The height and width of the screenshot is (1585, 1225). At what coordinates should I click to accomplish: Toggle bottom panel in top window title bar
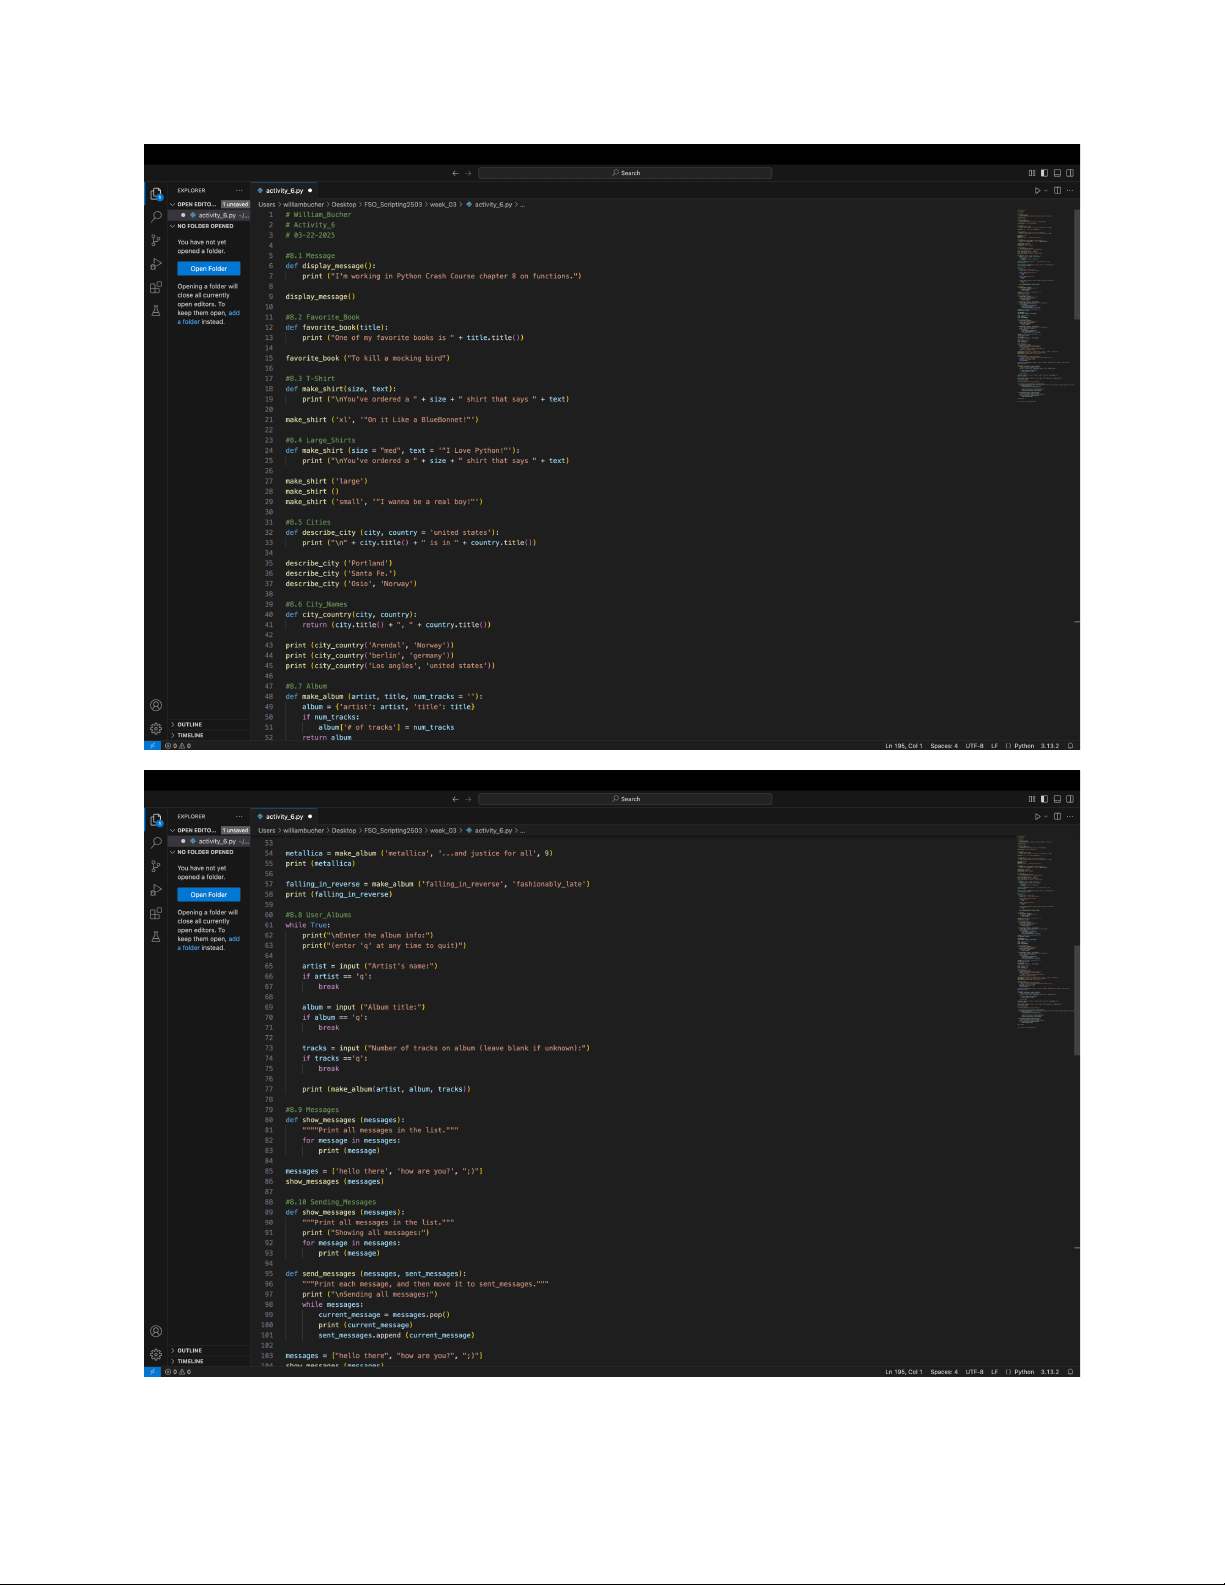(x=1057, y=173)
